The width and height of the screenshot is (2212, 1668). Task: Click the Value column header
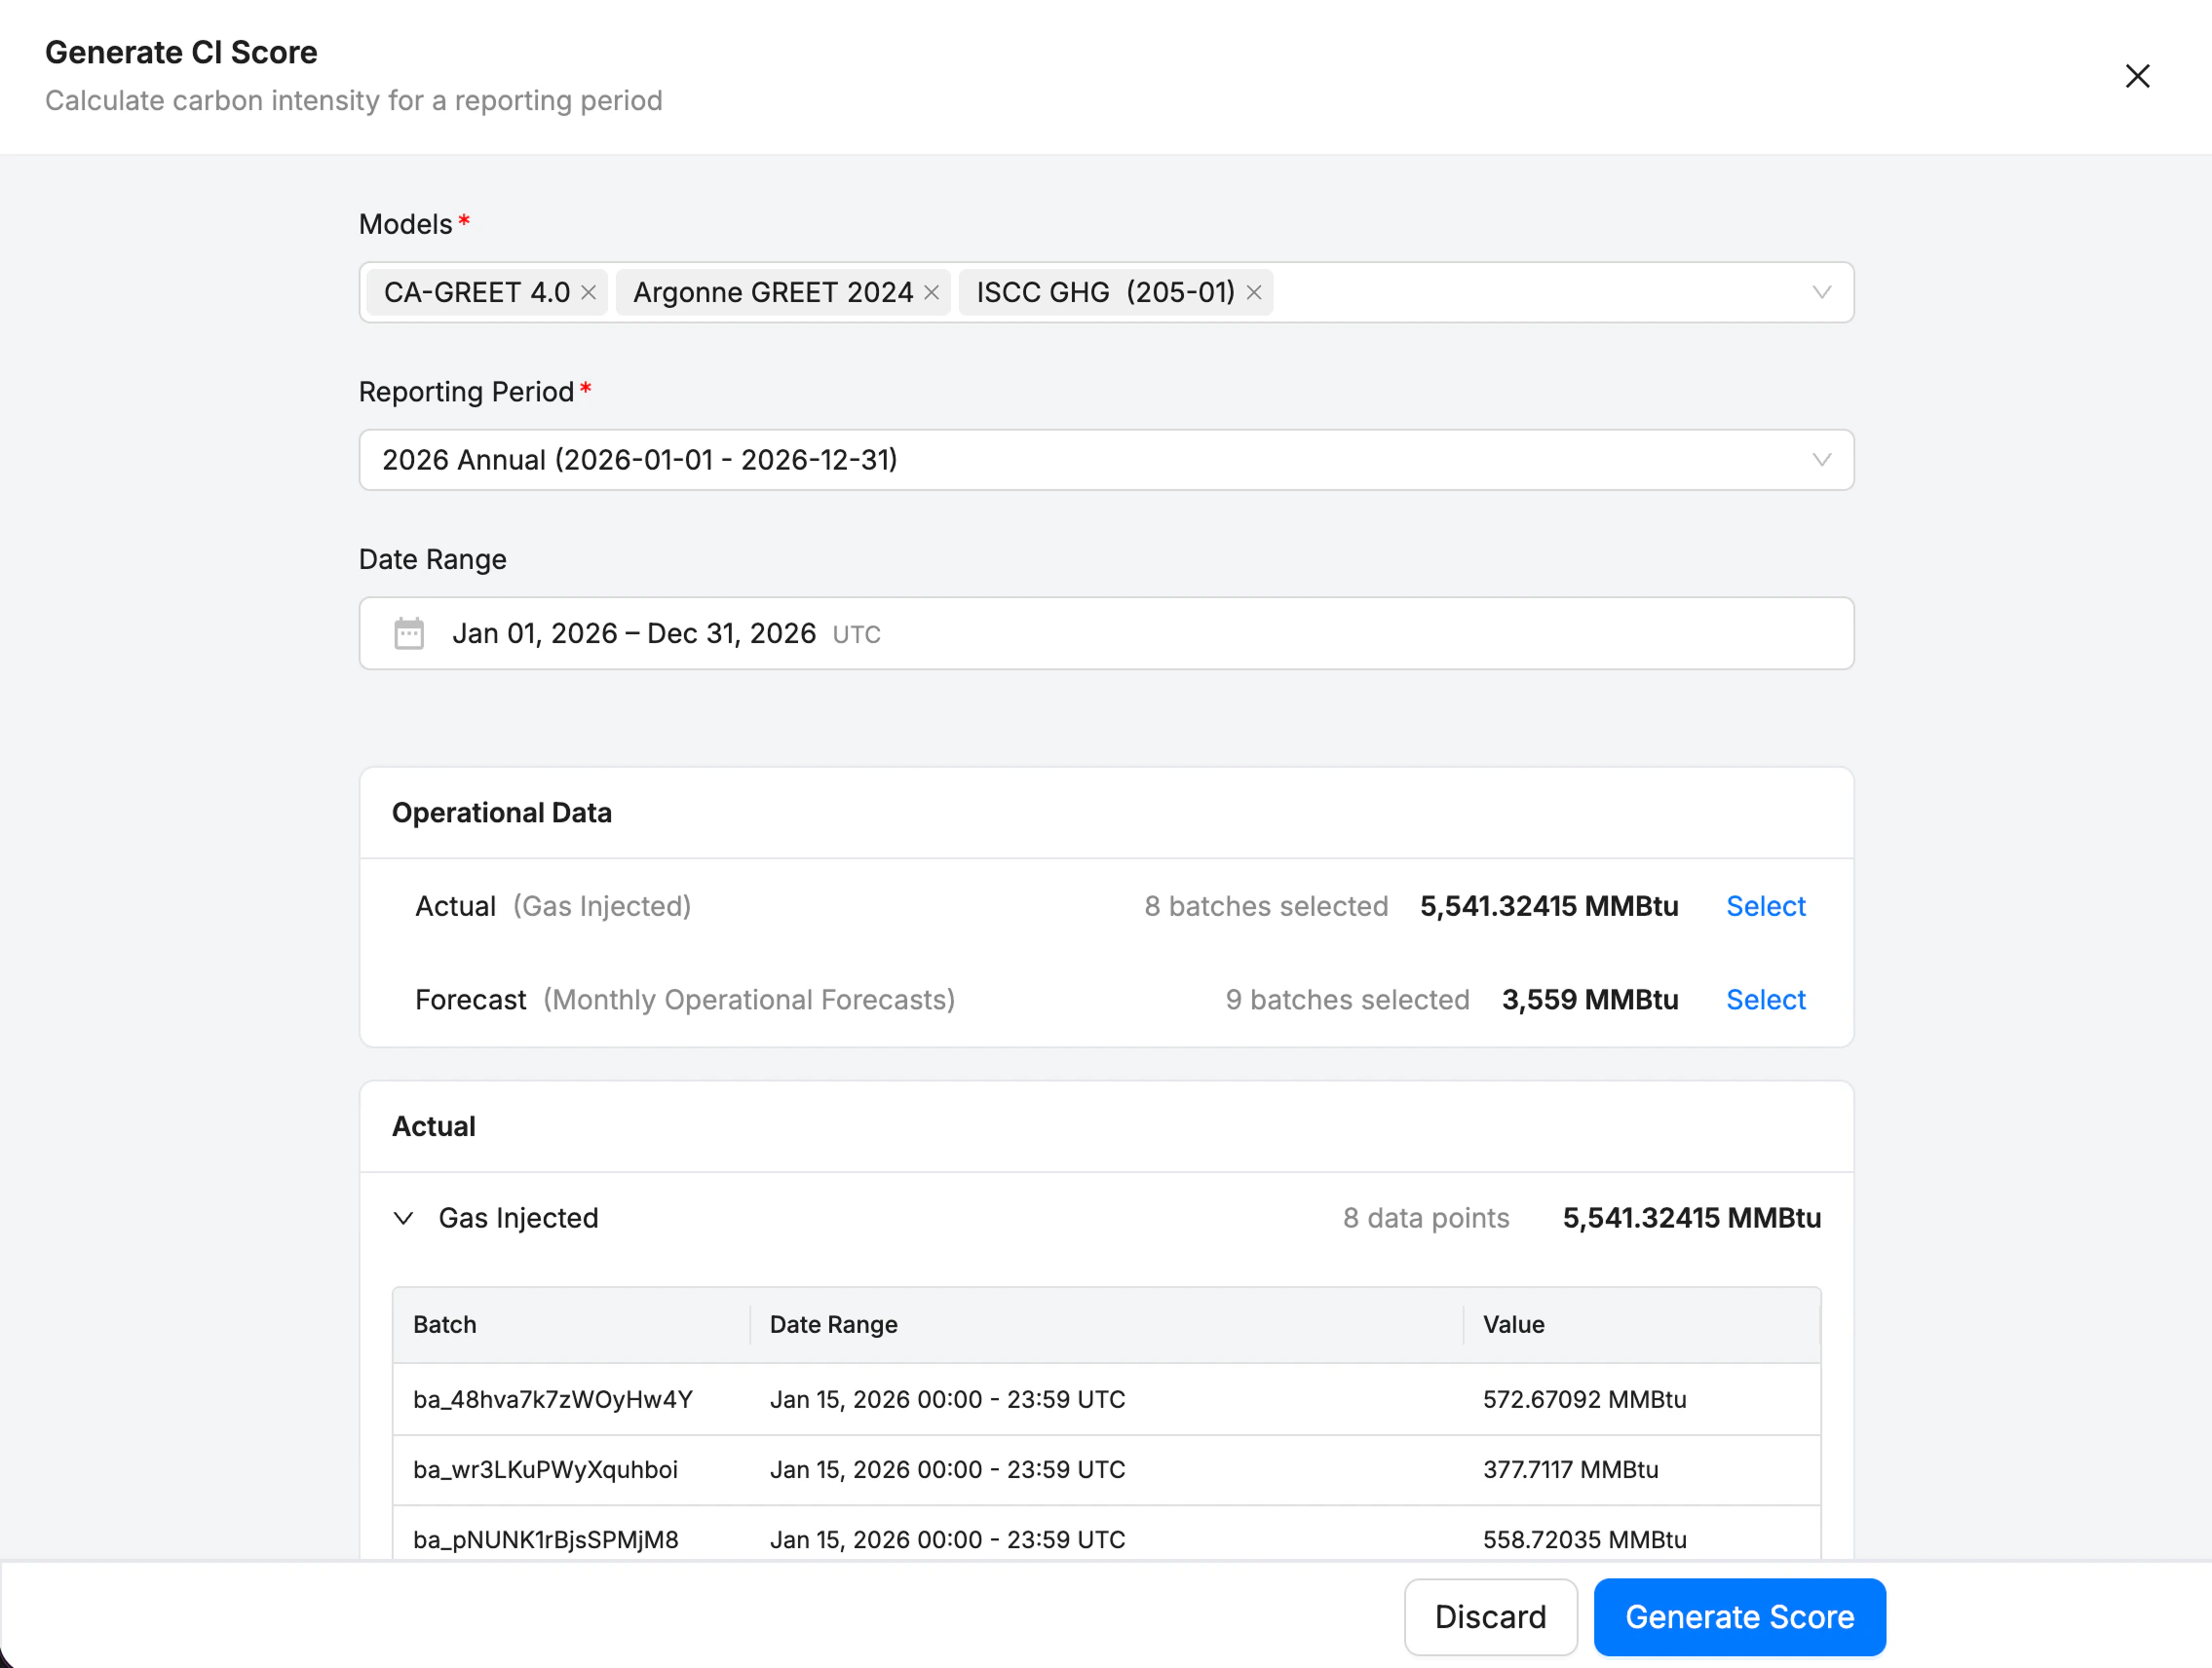pyautogui.click(x=1513, y=1324)
